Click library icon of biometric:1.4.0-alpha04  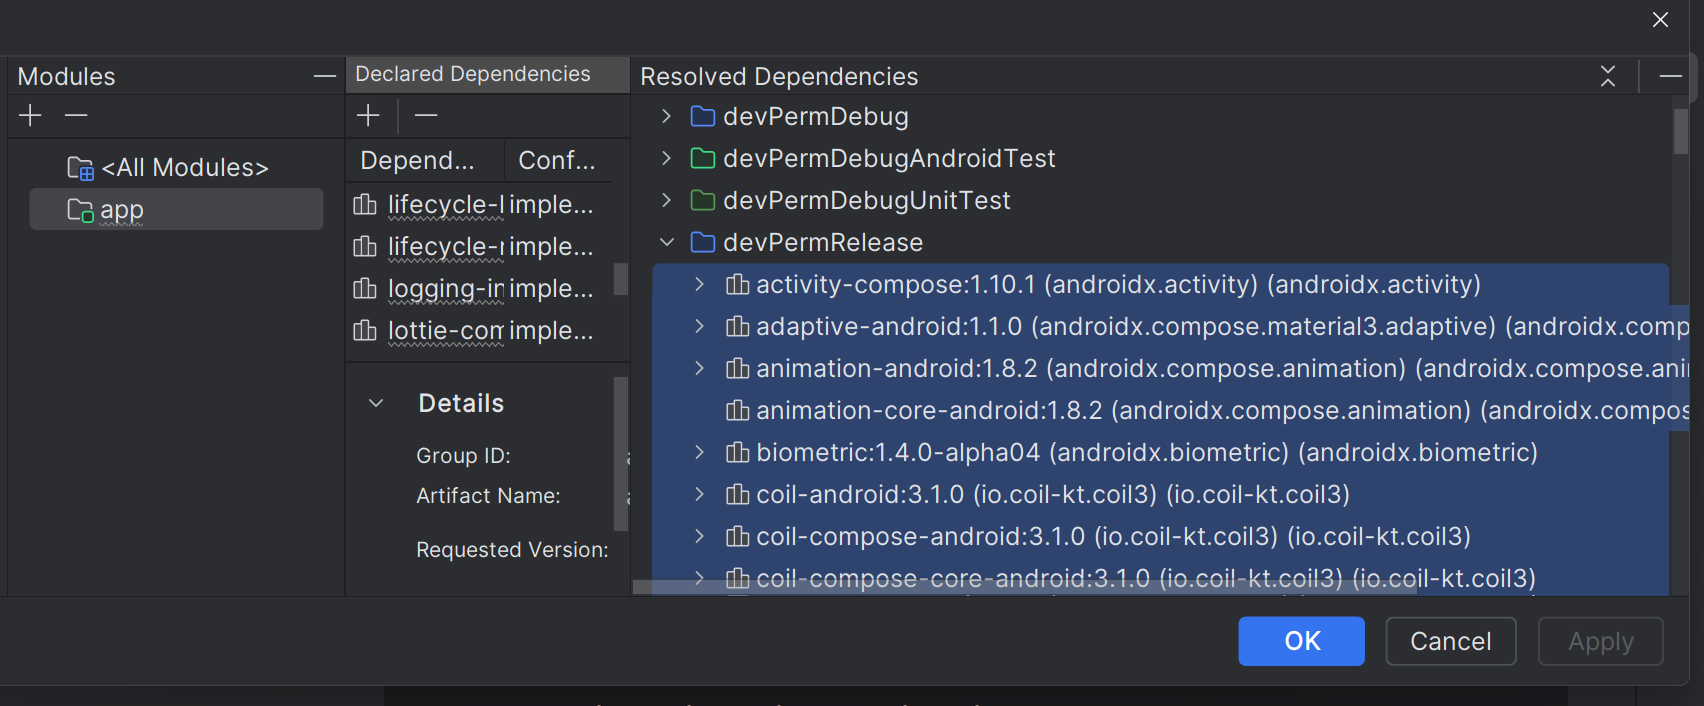point(737,453)
